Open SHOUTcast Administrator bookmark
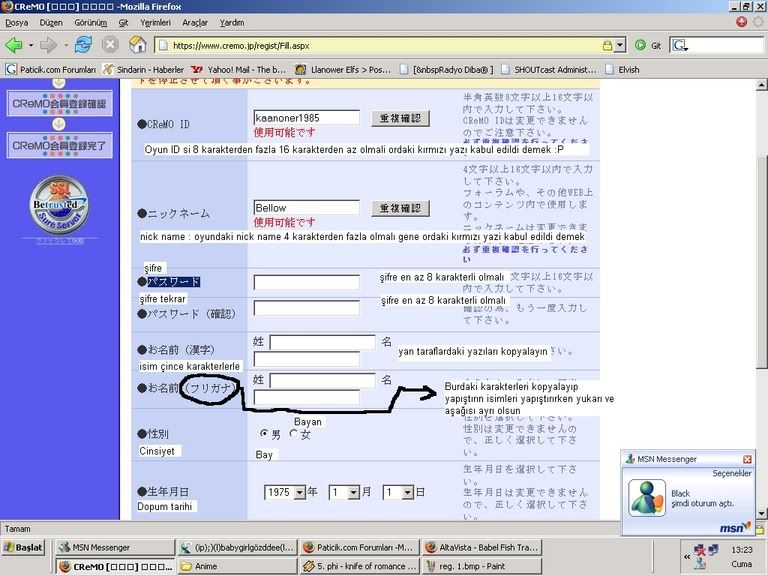The height and width of the screenshot is (576, 768). [x=549, y=70]
